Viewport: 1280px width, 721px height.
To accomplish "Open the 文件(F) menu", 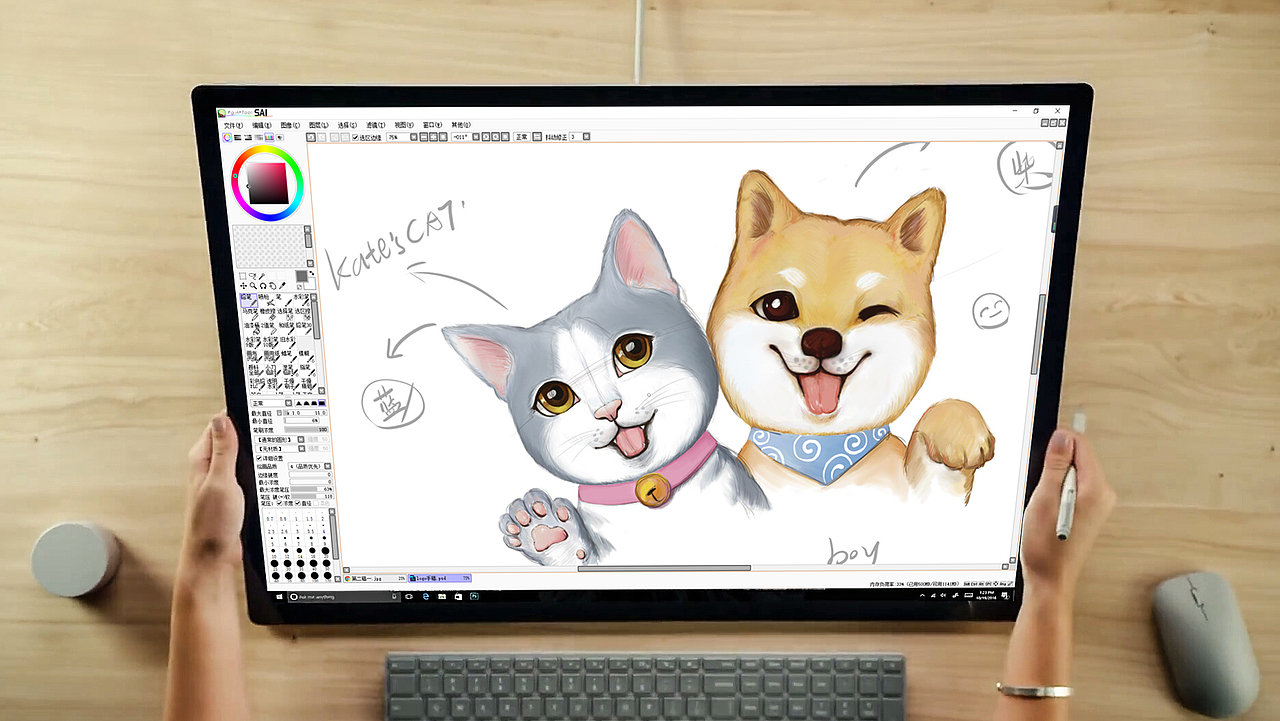I will pos(233,125).
